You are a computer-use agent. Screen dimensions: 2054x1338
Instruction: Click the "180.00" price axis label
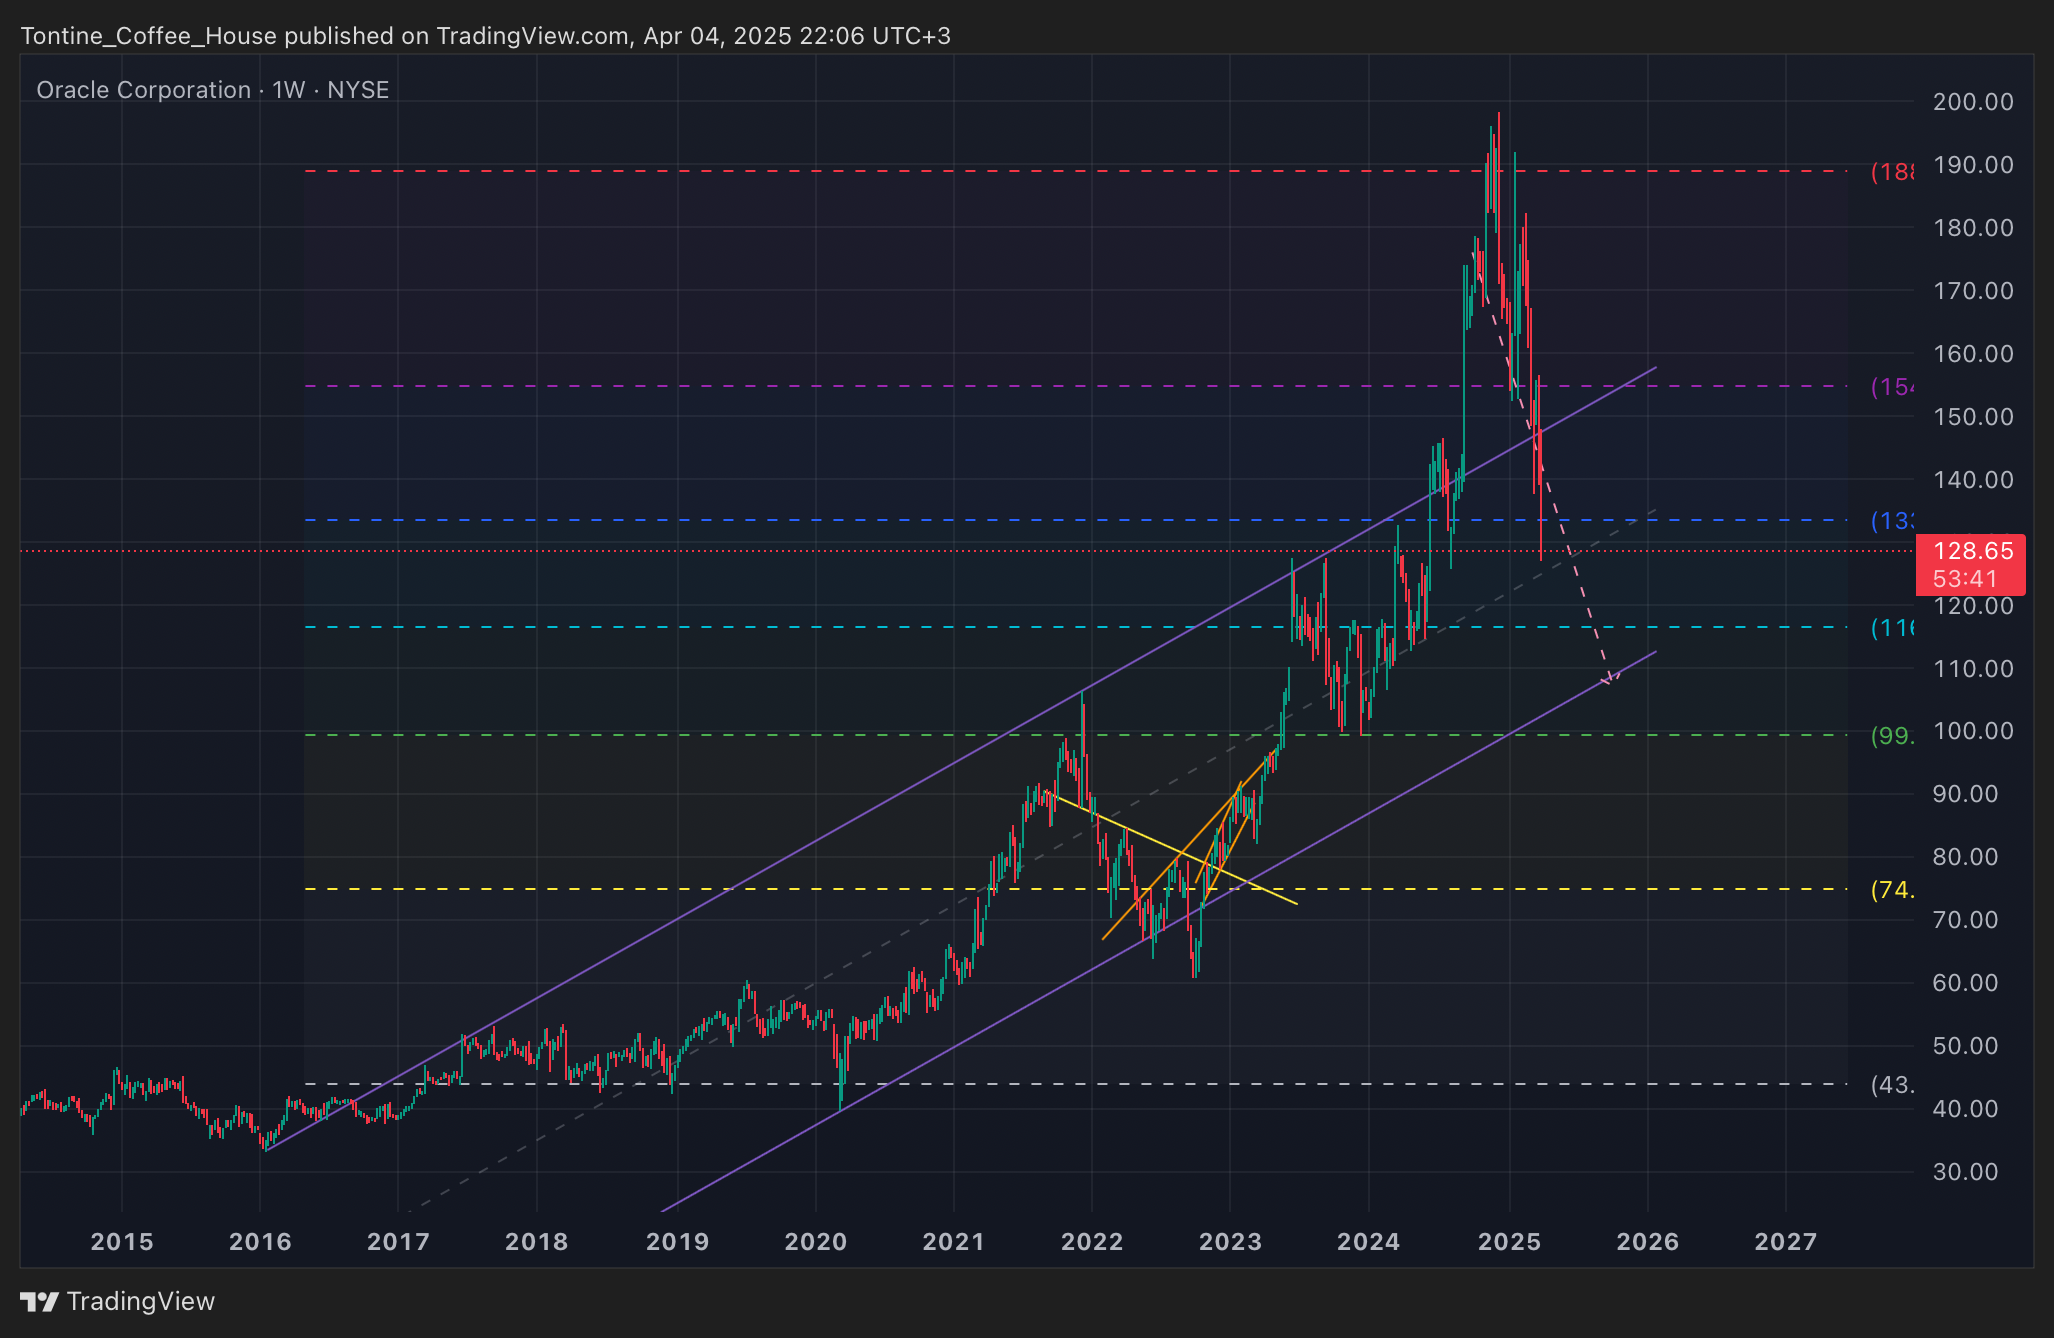click(1973, 228)
